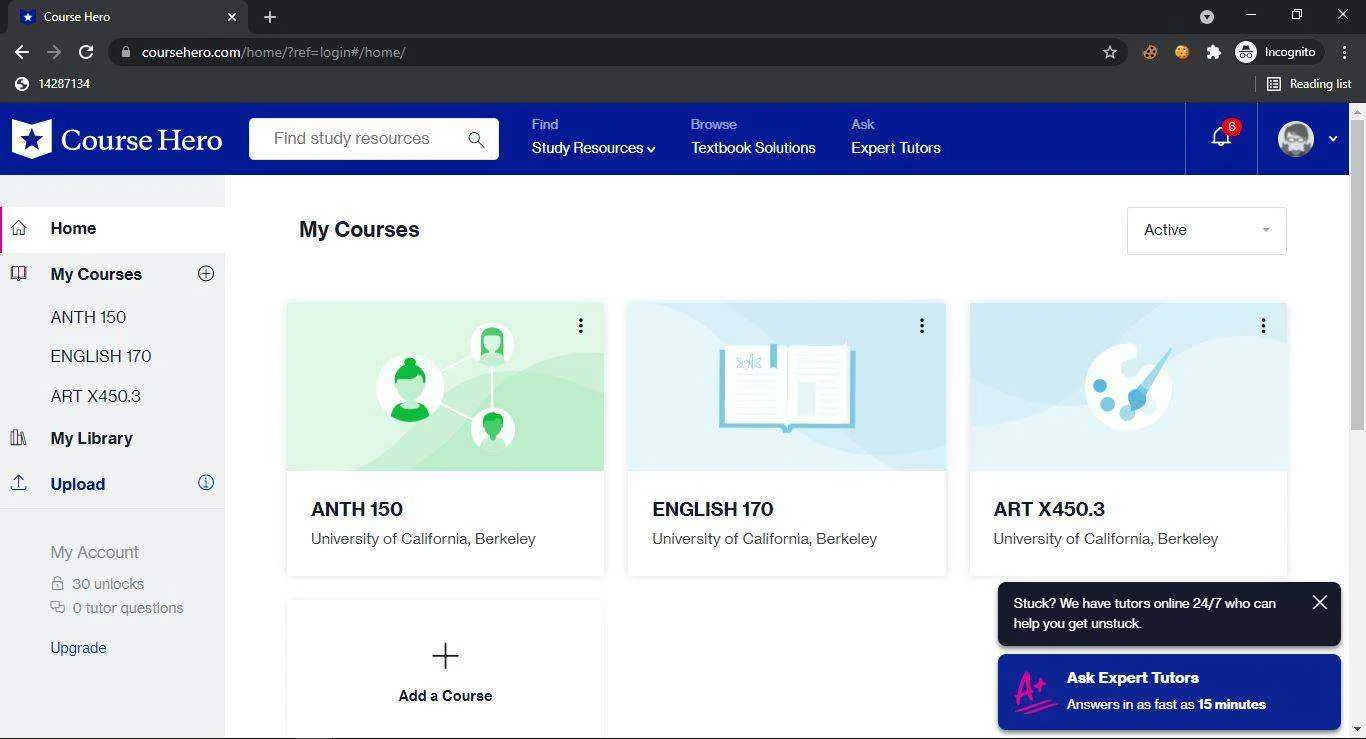Click the Home house icon in sidebar
Image resolution: width=1366 pixels, height=739 pixels.
[19, 228]
